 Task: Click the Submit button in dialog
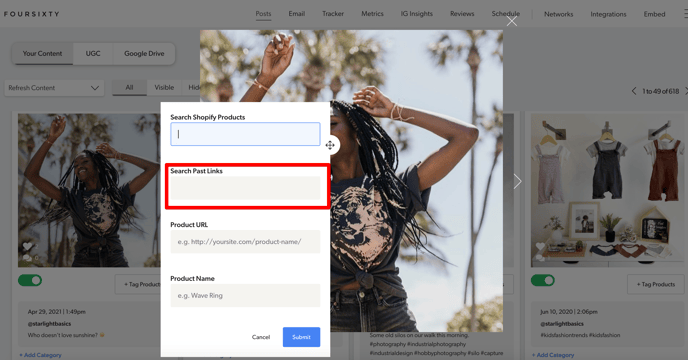pyautogui.click(x=301, y=337)
